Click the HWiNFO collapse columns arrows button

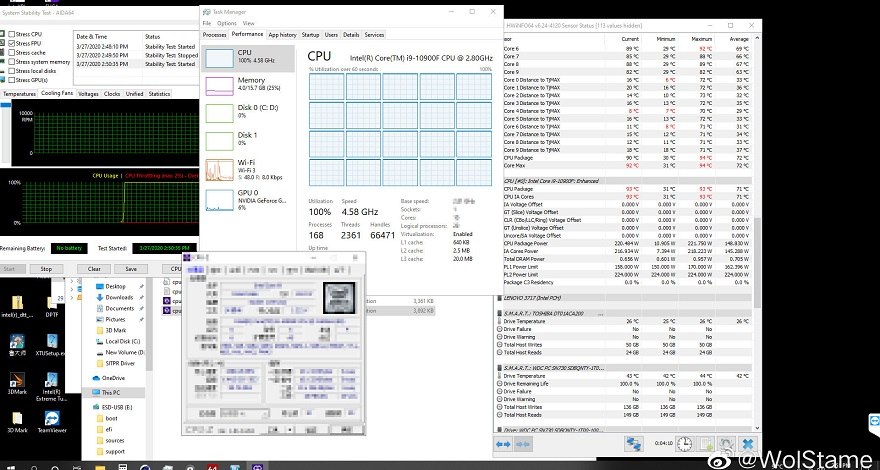click(522, 444)
